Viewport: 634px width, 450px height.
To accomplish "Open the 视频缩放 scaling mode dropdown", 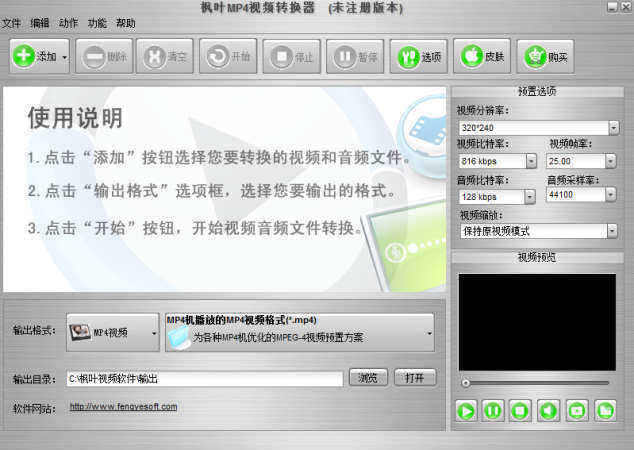I will [612, 231].
